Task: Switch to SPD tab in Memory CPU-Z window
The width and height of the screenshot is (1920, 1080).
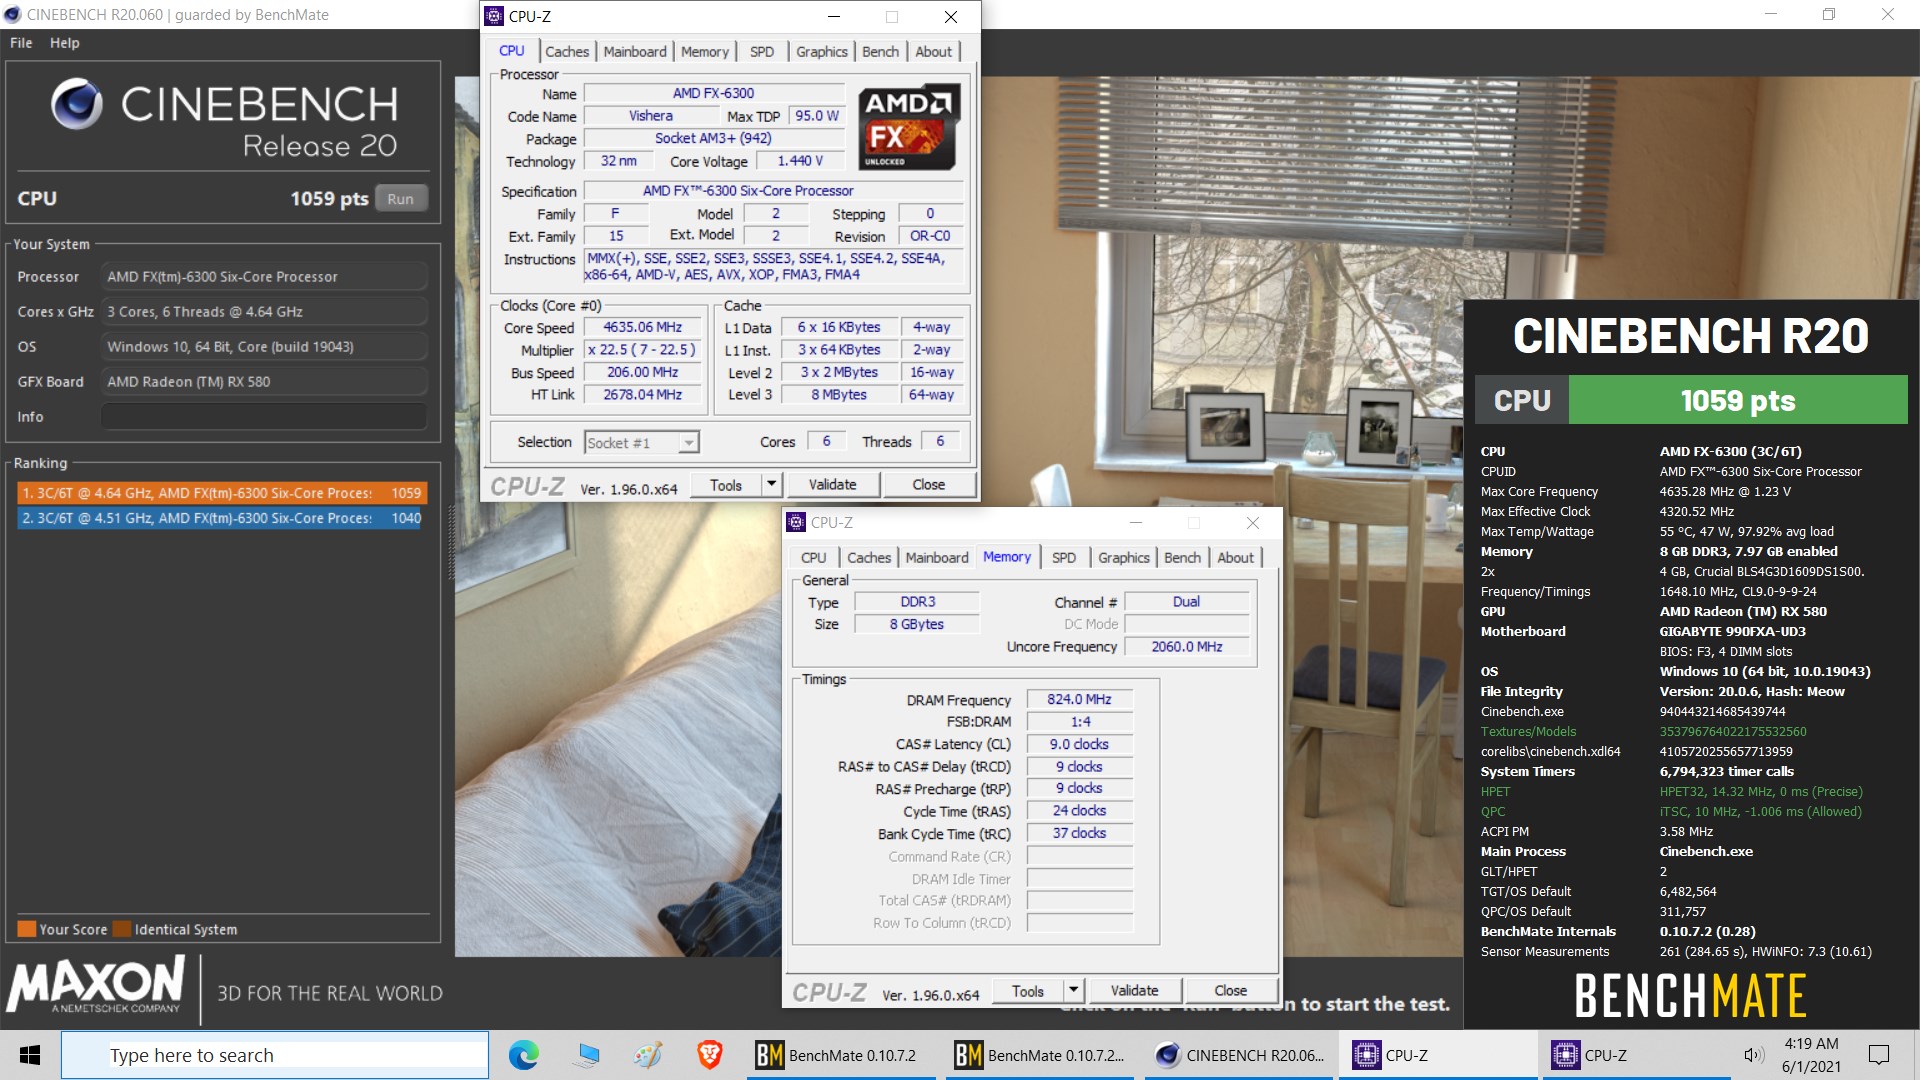Action: (1064, 558)
